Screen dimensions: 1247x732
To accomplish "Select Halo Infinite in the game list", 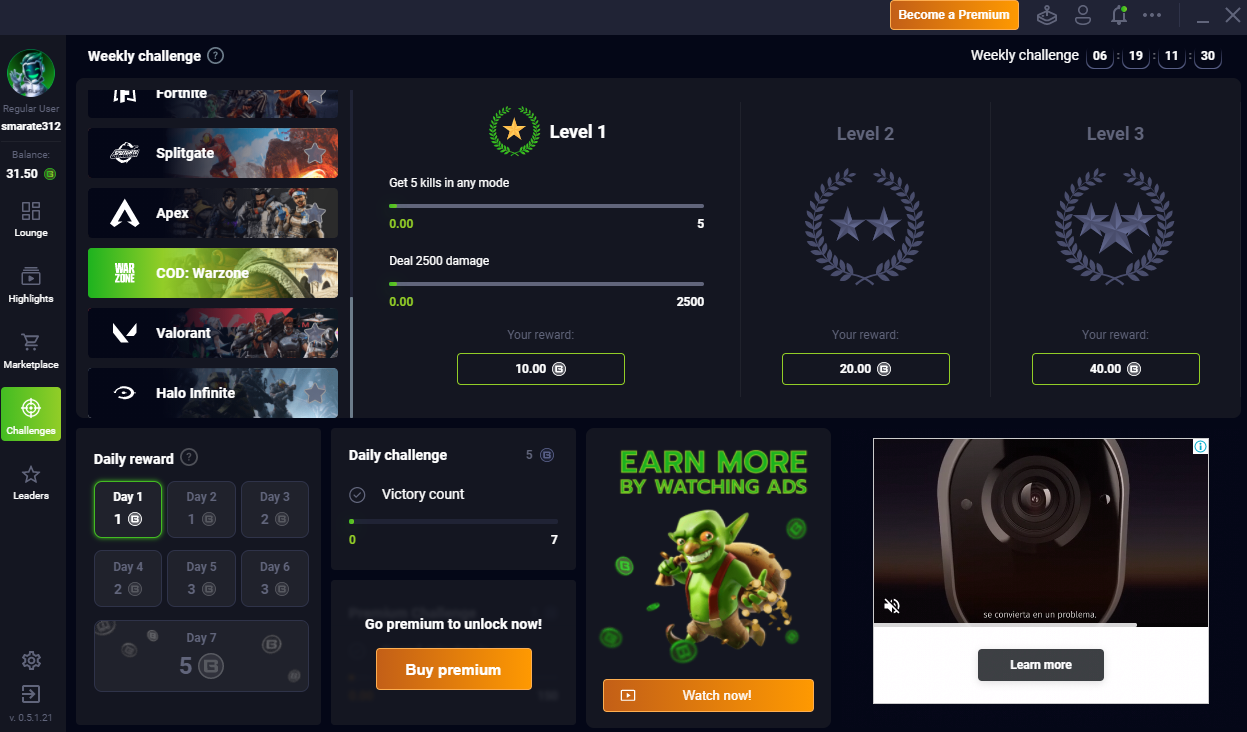I will coord(213,393).
